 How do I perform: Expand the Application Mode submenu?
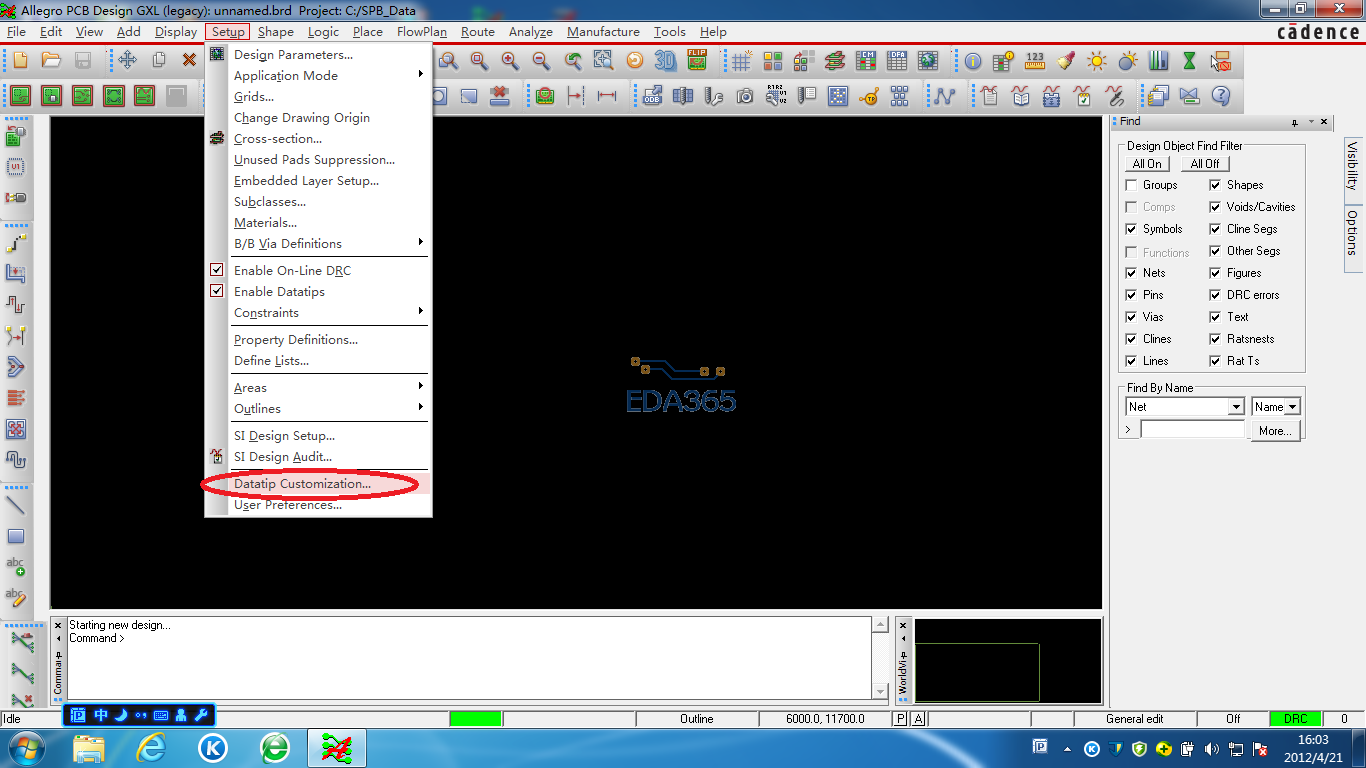coord(318,75)
